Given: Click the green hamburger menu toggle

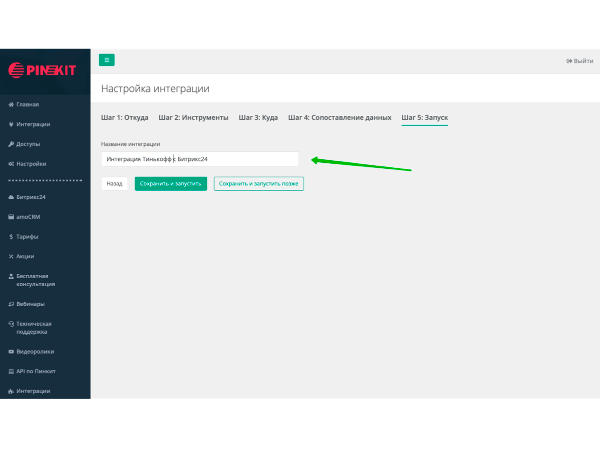Looking at the screenshot, I should pos(107,60).
